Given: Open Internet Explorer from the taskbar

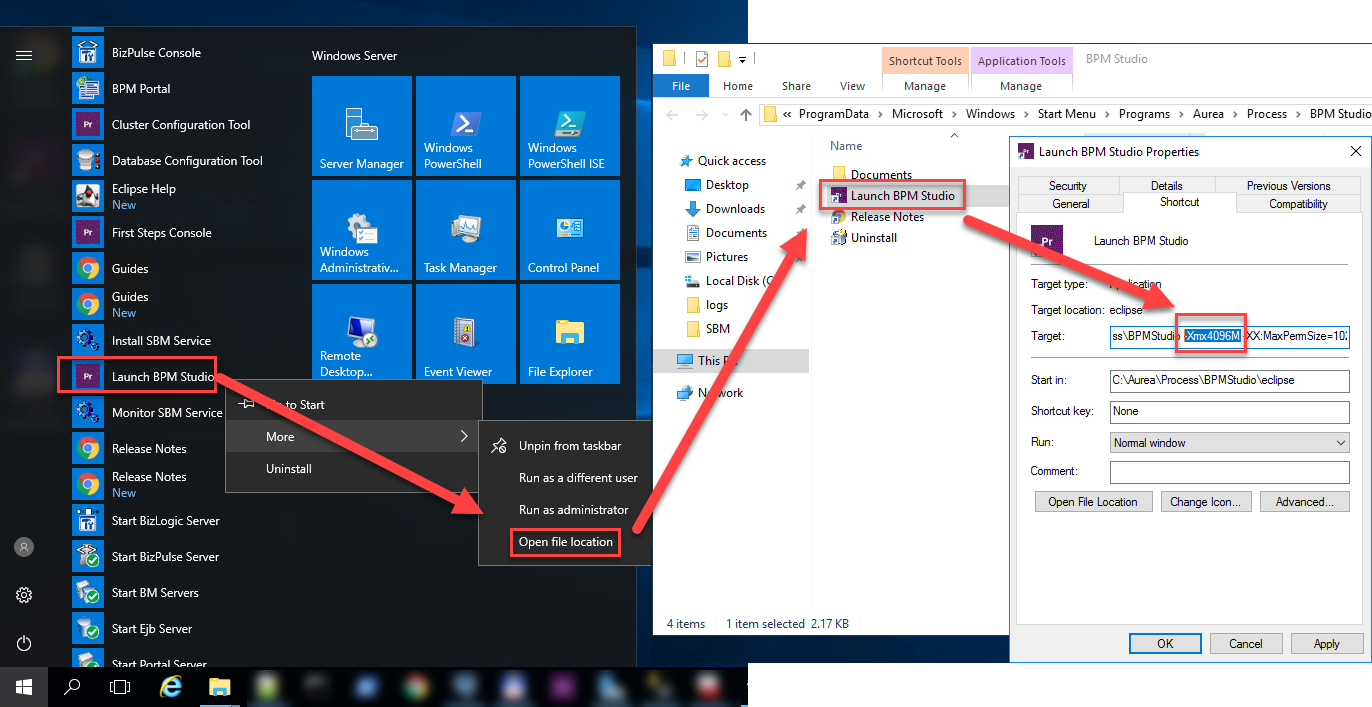Looking at the screenshot, I should coord(171,687).
